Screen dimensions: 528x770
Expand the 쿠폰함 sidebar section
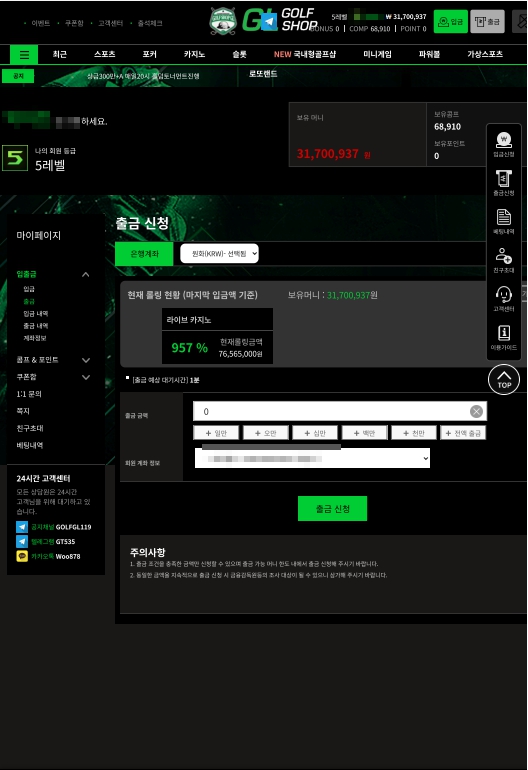pos(86,377)
